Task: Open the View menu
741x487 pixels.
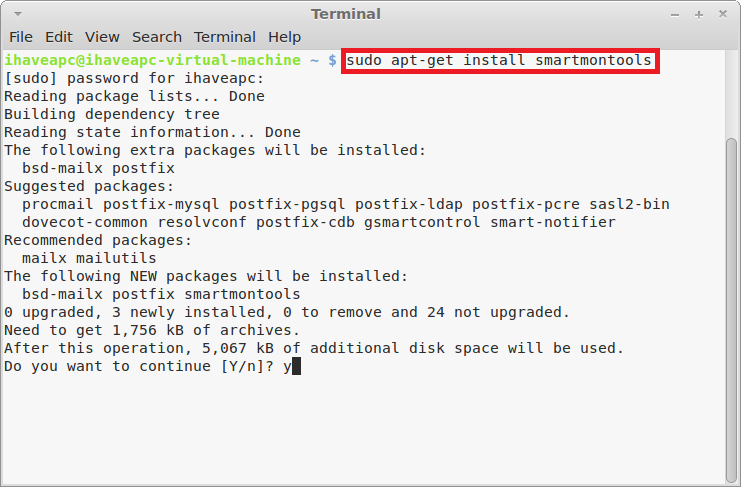Action: click(102, 37)
